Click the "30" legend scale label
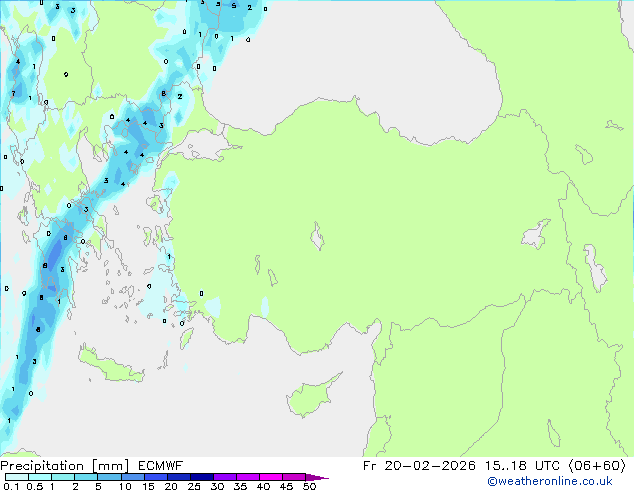The height and width of the screenshot is (490, 634). click(217, 486)
